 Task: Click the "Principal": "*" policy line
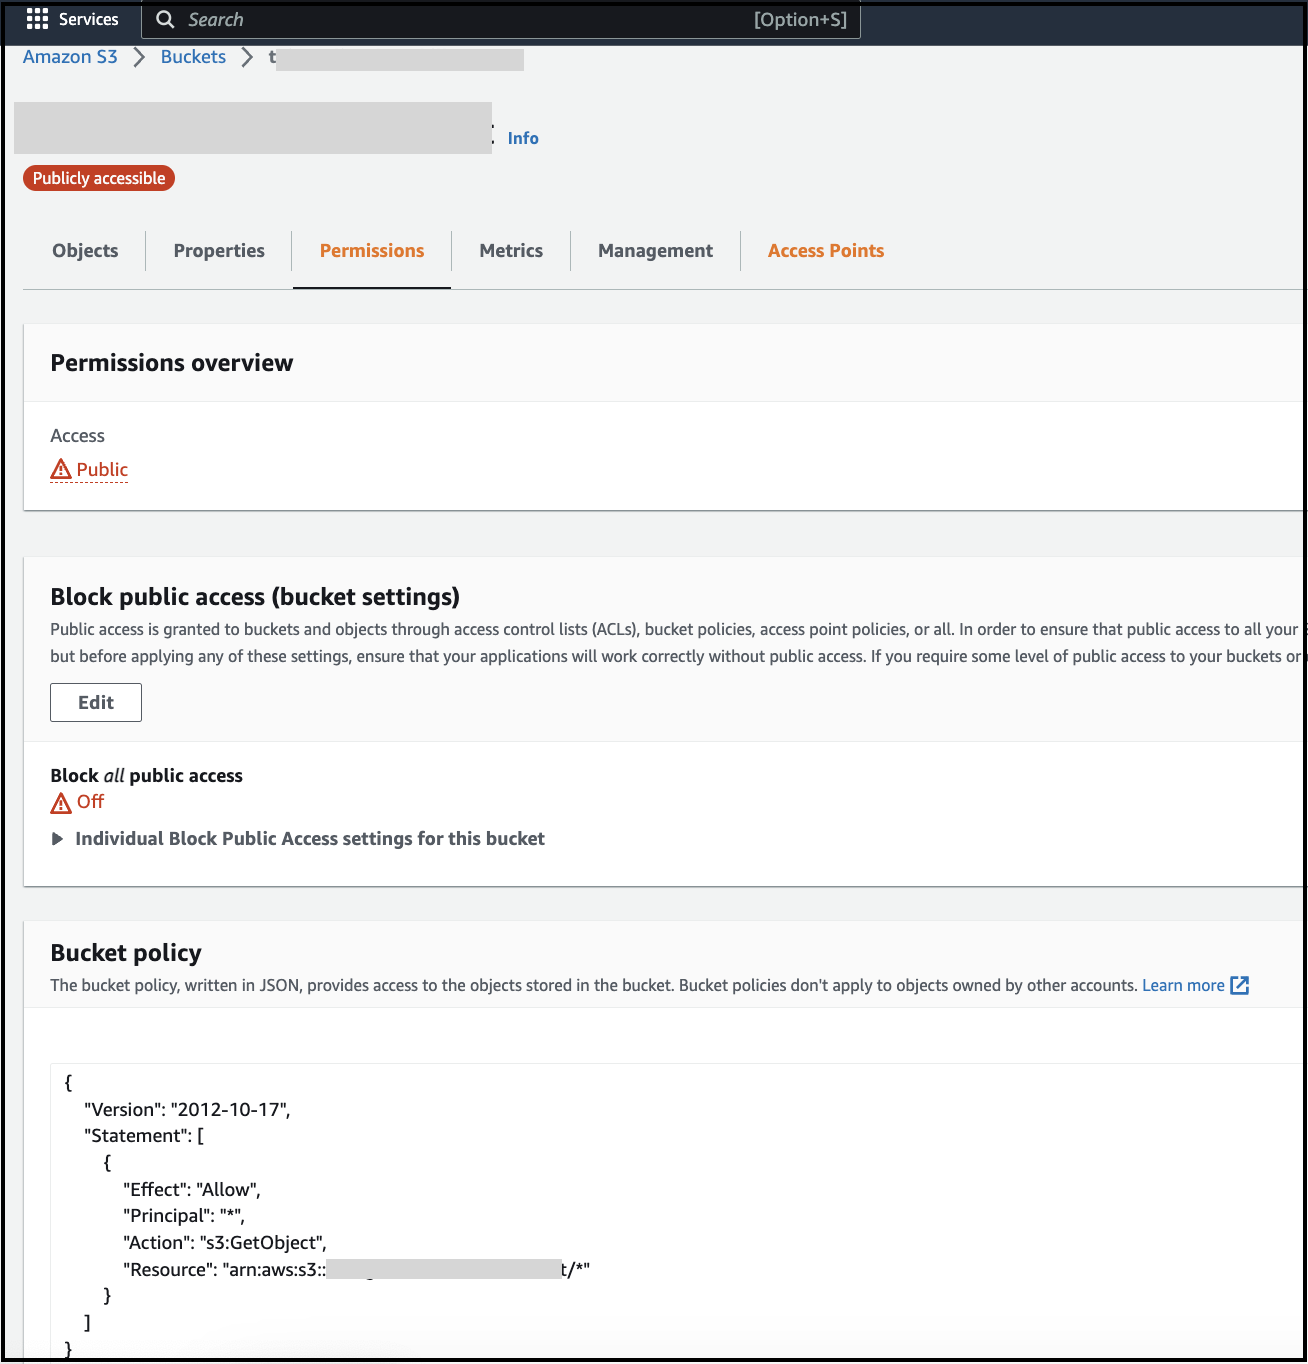pyautogui.click(x=184, y=1215)
